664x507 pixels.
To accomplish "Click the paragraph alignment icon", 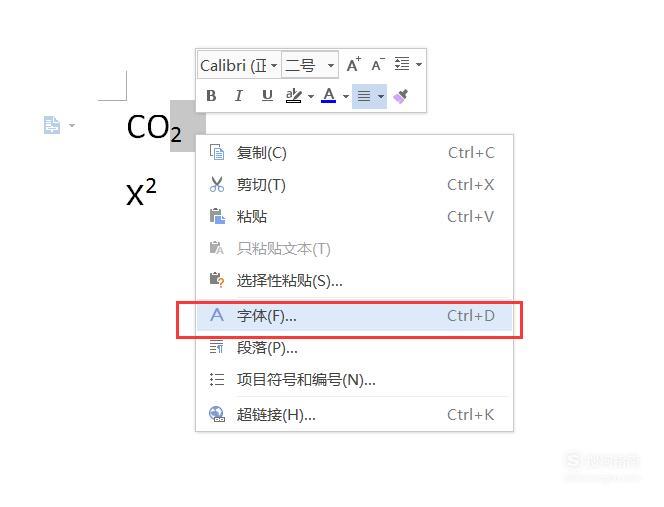I will pyautogui.click(x=364, y=96).
